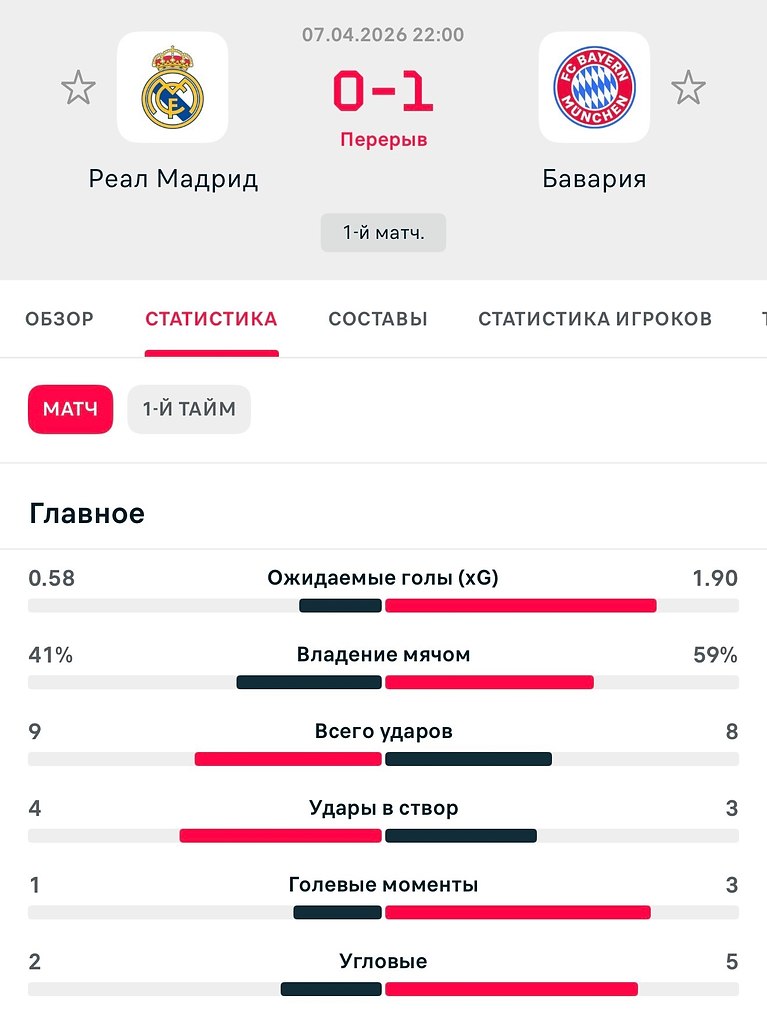Open the Real Madrid club crest
767x1024 pixels.
point(172,87)
